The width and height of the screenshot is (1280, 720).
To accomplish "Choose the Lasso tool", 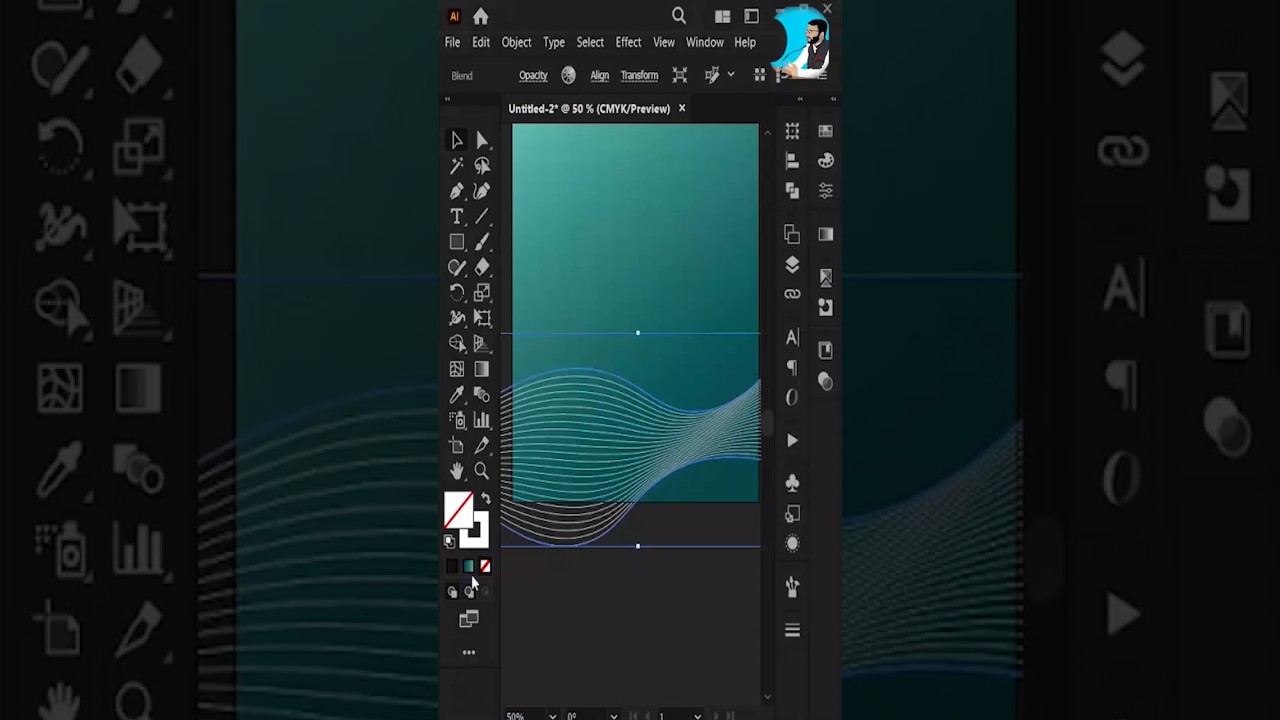I will coord(482,166).
